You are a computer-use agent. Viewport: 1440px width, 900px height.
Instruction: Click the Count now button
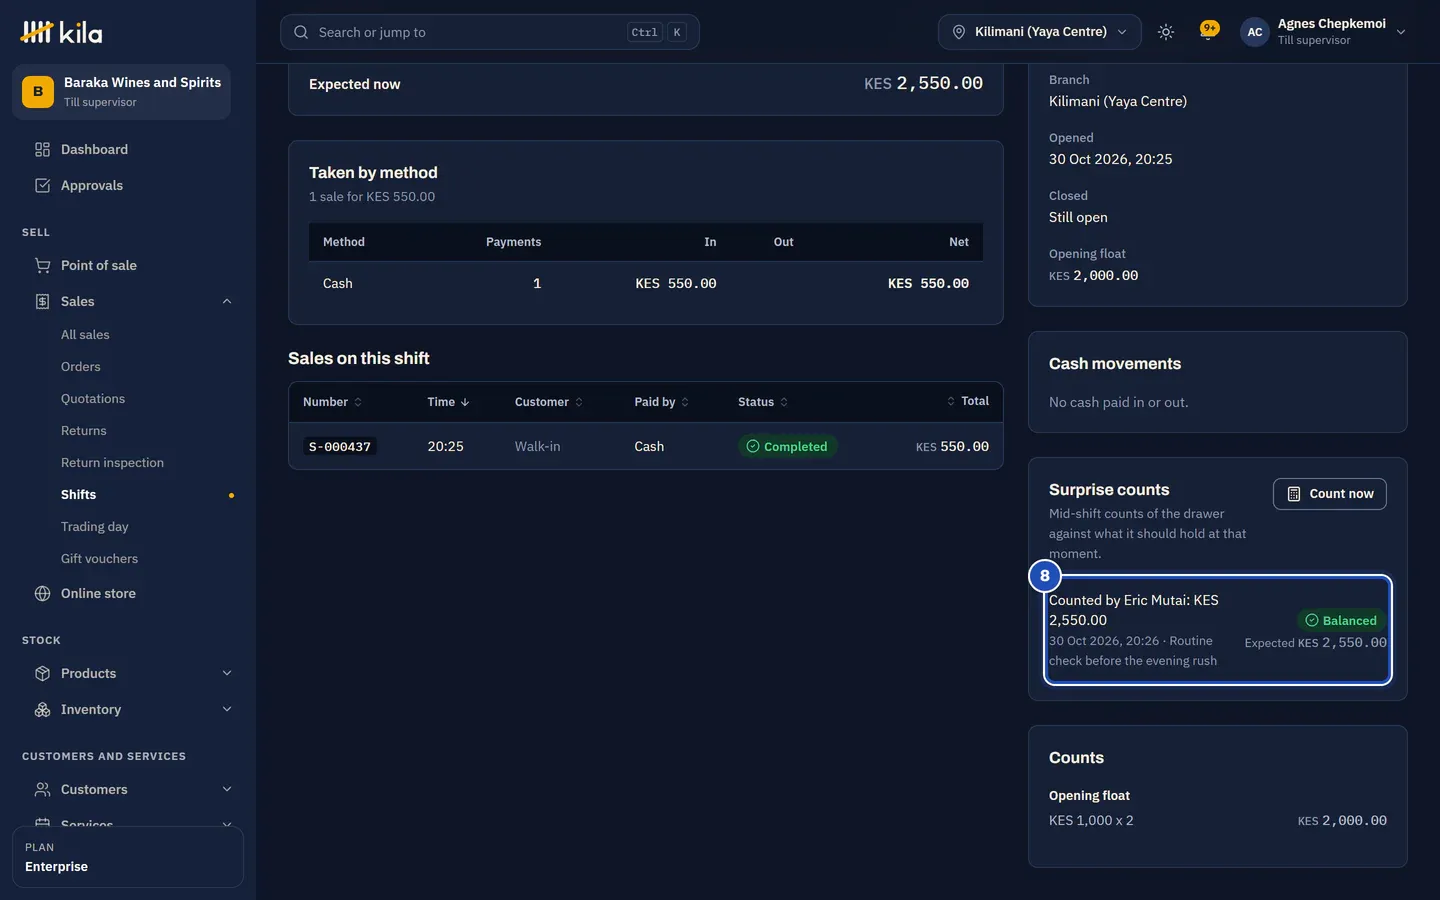click(1330, 494)
